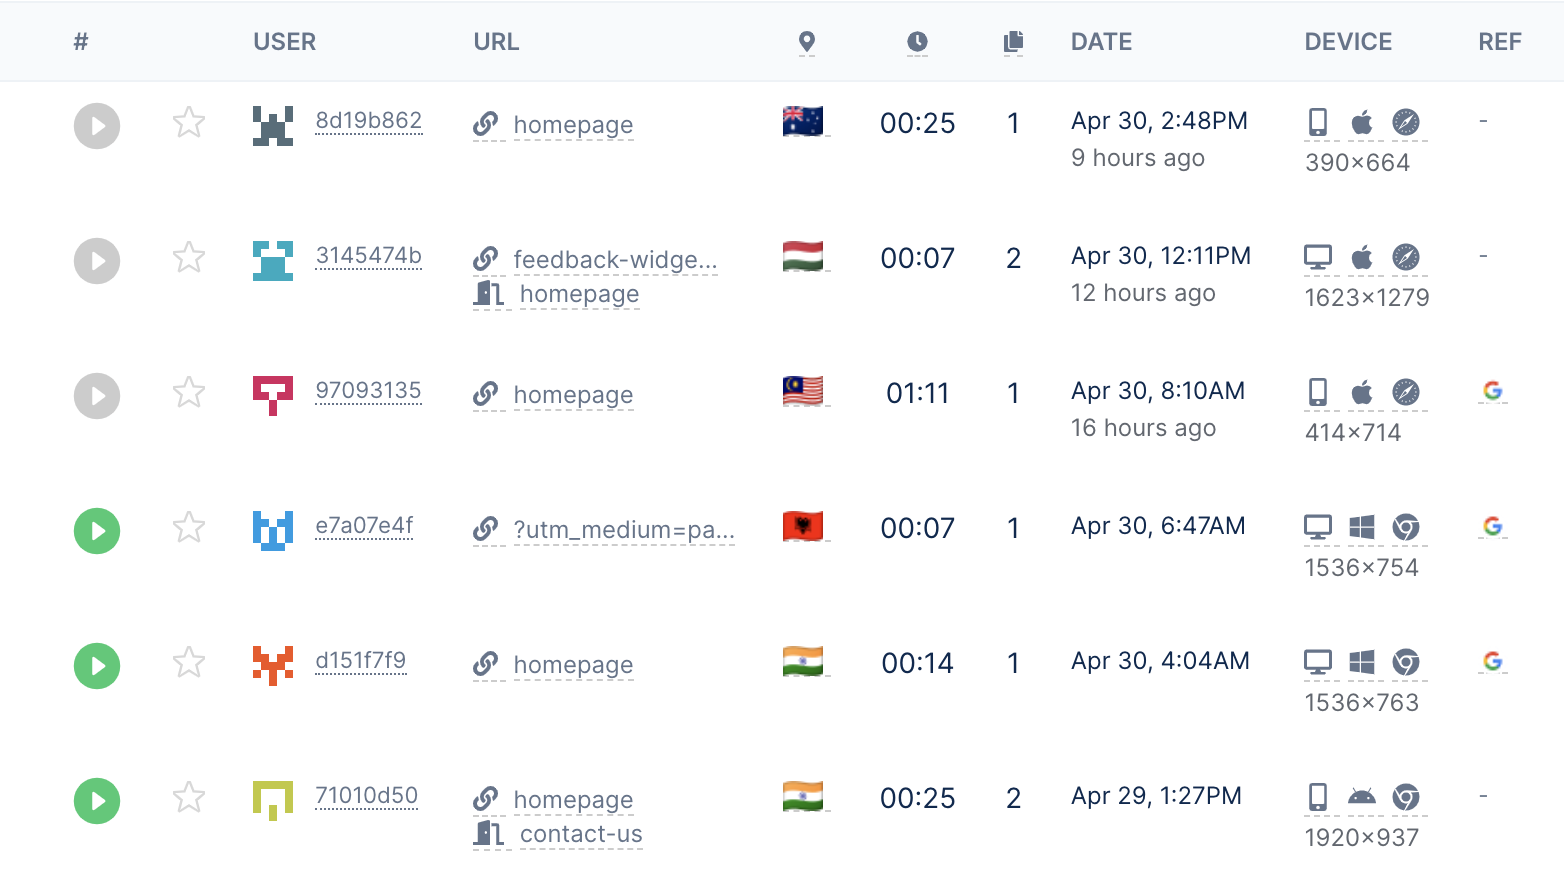Play user 71010d50's session recording
Viewport: 1564px width, 890px height.
96,801
